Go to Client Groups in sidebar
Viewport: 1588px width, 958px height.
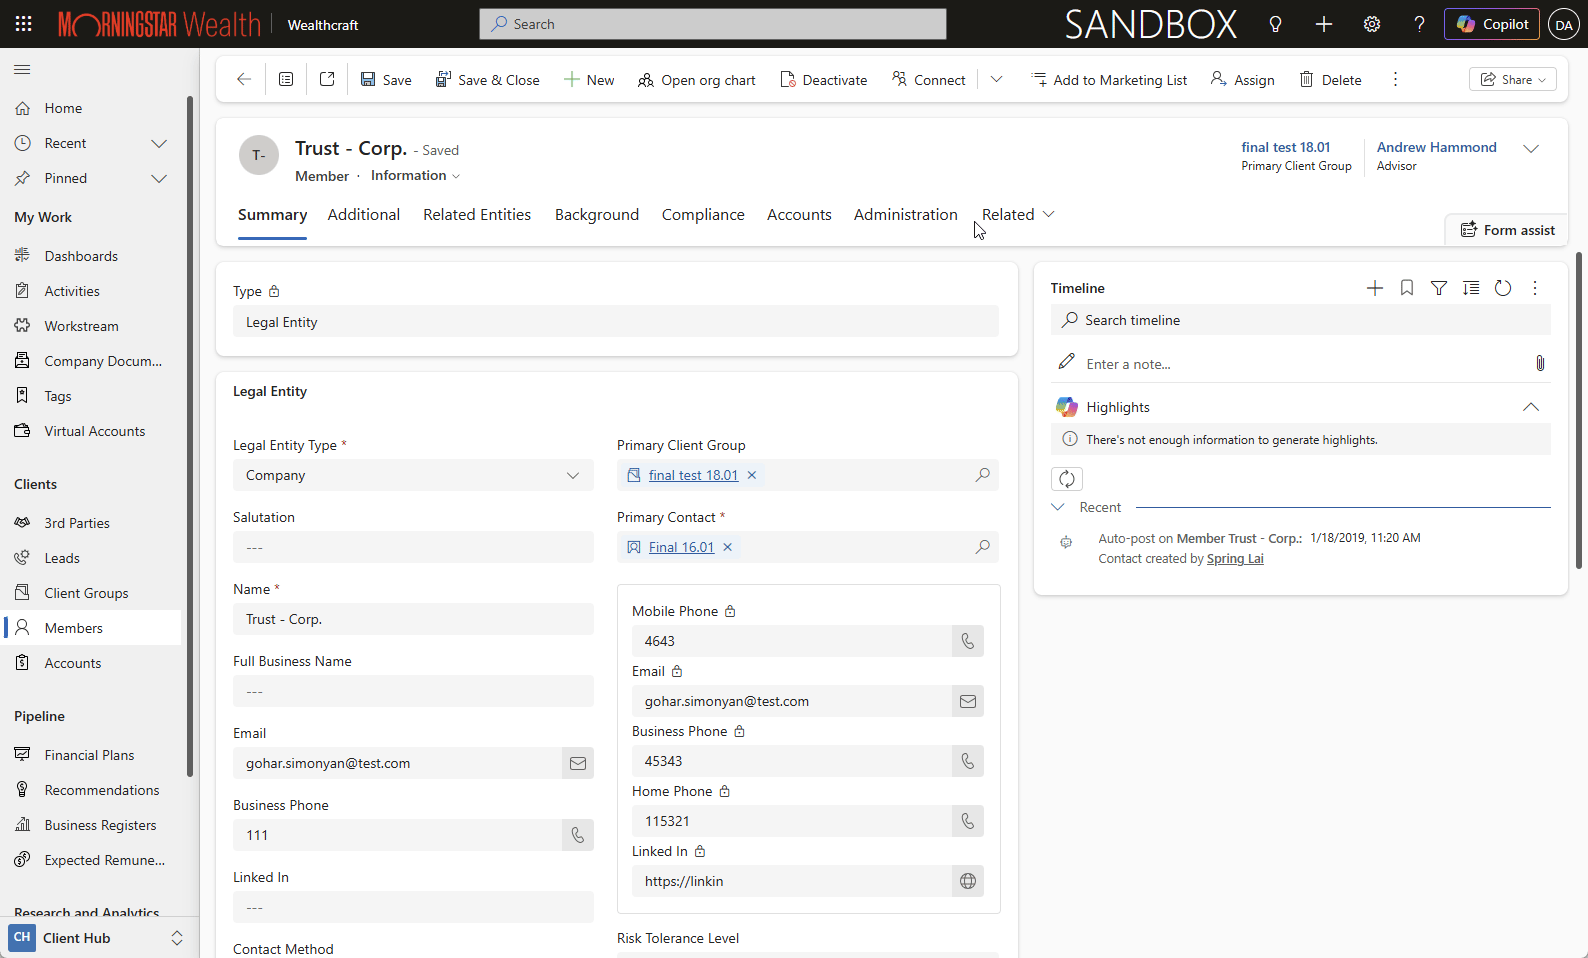86,593
